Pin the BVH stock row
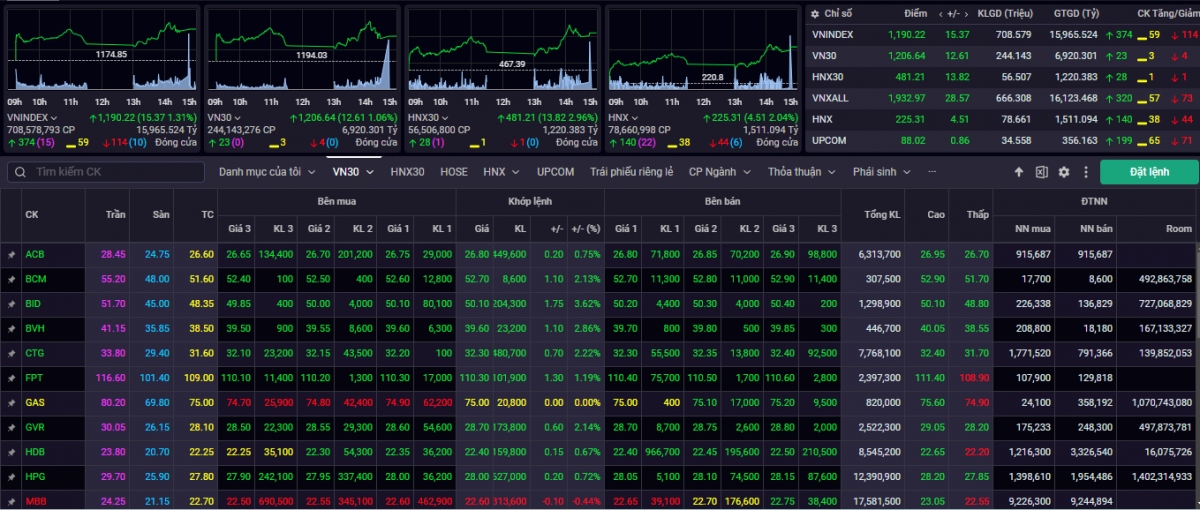This screenshot has width=1200, height=510. (x=12, y=328)
